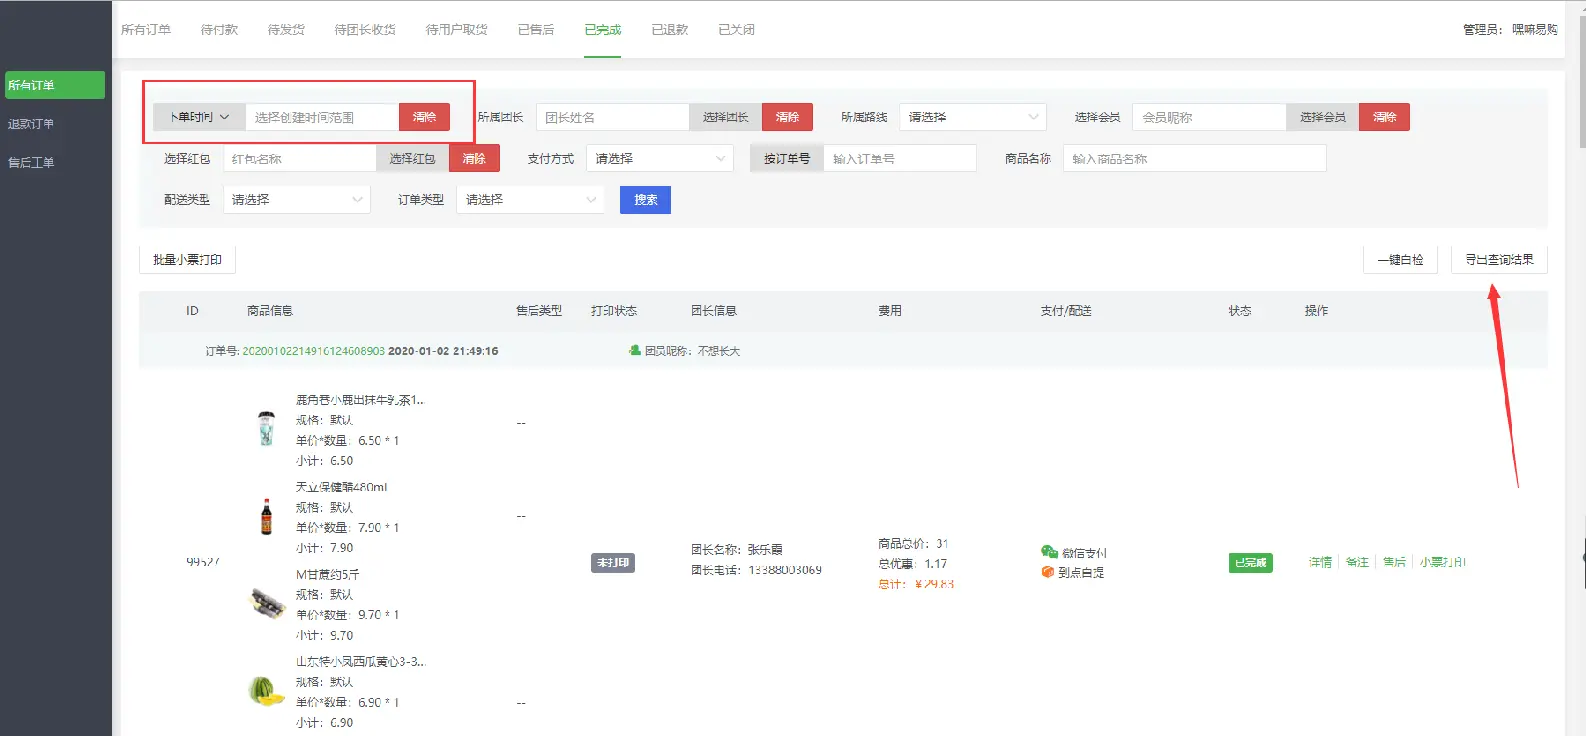Viewport: 1586px width, 736px height.
Task: Click the 团长名称: 张乐霞 text
Action: click(737, 550)
